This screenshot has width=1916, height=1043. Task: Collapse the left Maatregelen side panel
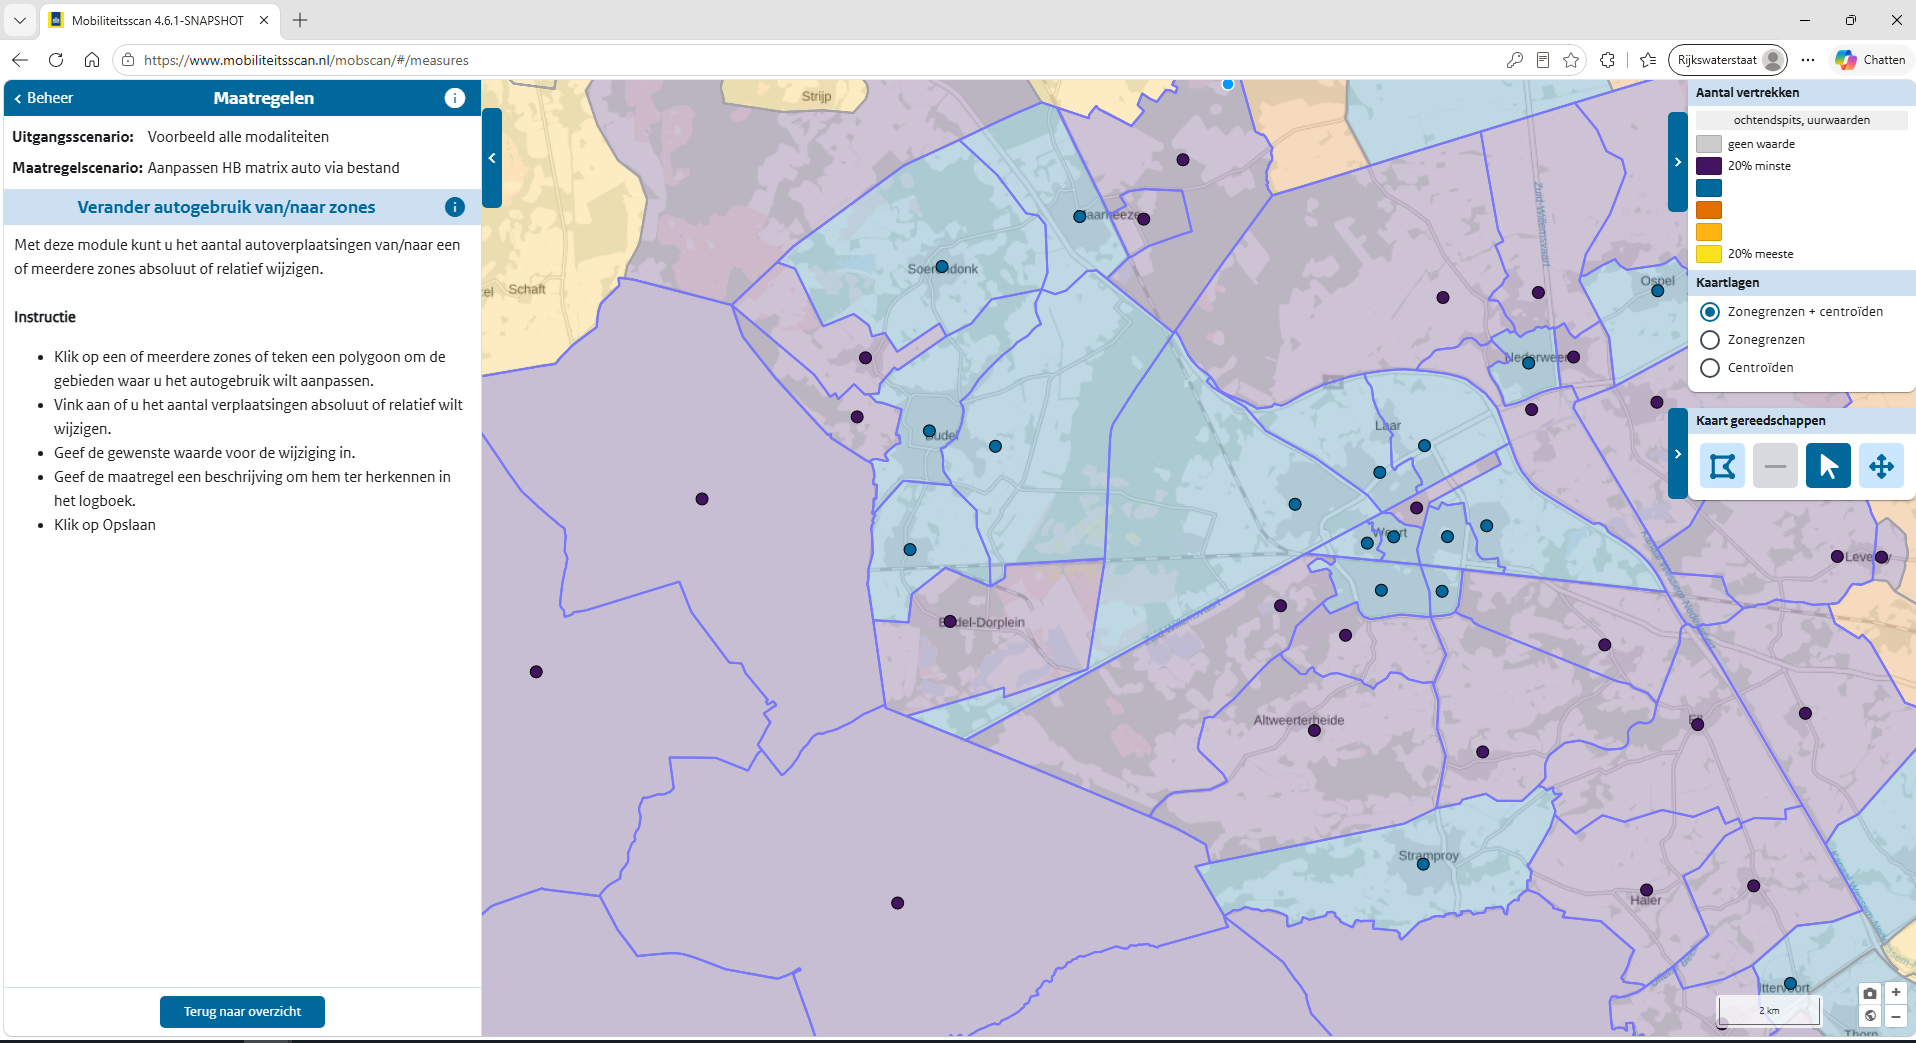(x=491, y=158)
